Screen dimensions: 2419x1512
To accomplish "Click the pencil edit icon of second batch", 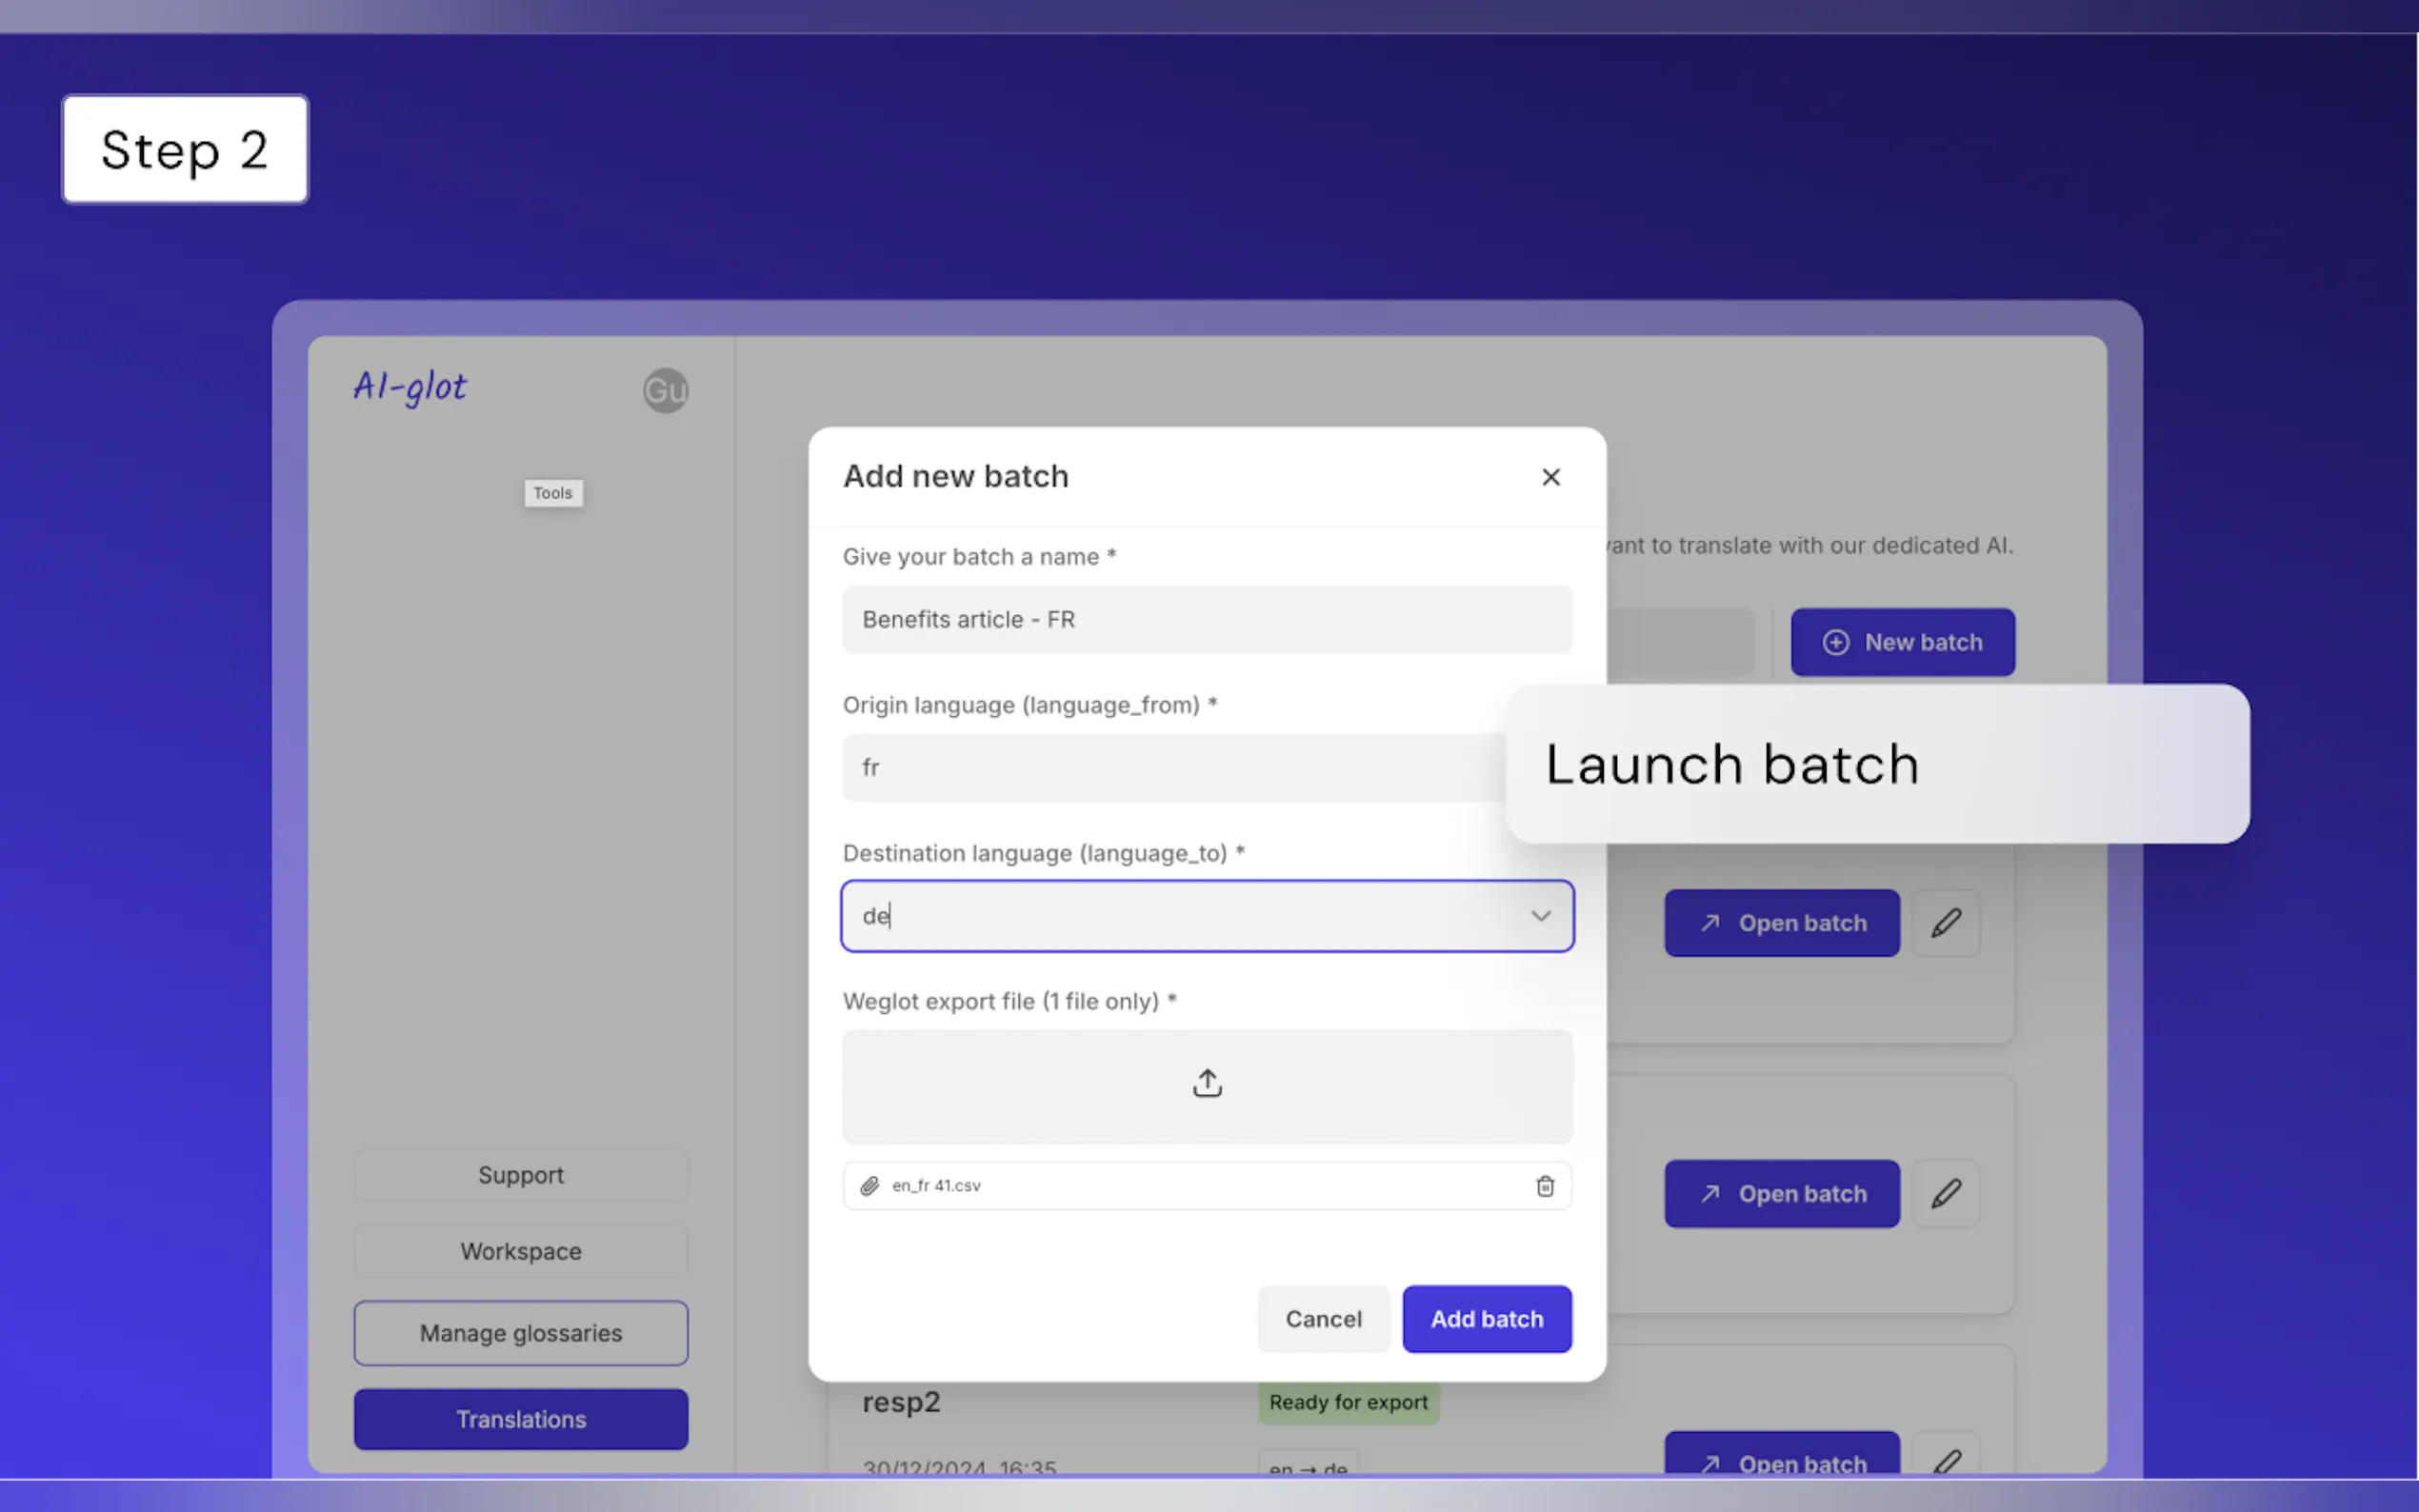I will (x=1945, y=1193).
